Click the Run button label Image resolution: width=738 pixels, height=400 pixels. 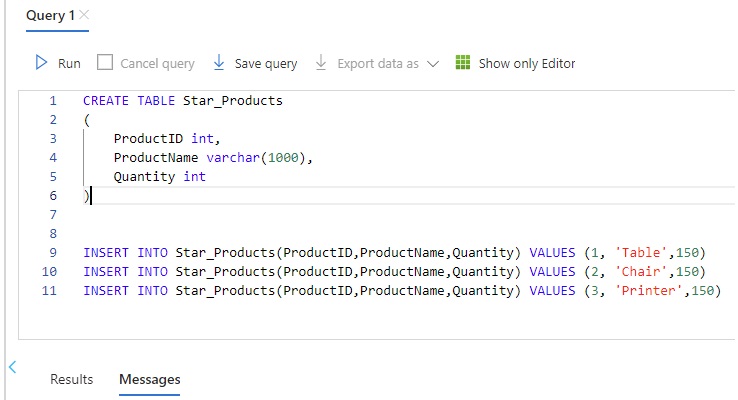[69, 64]
